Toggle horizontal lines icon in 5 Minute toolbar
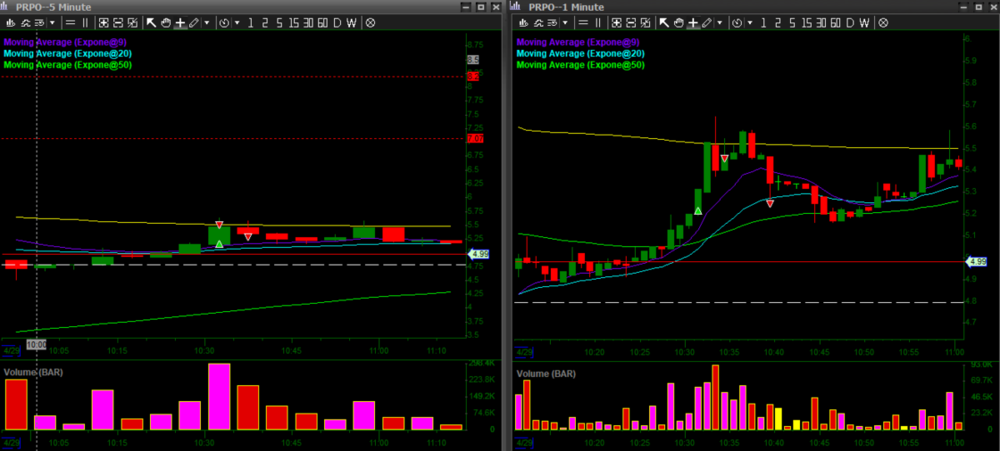The width and height of the screenshot is (1000, 451). pyautogui.click(x=68, y=22)
